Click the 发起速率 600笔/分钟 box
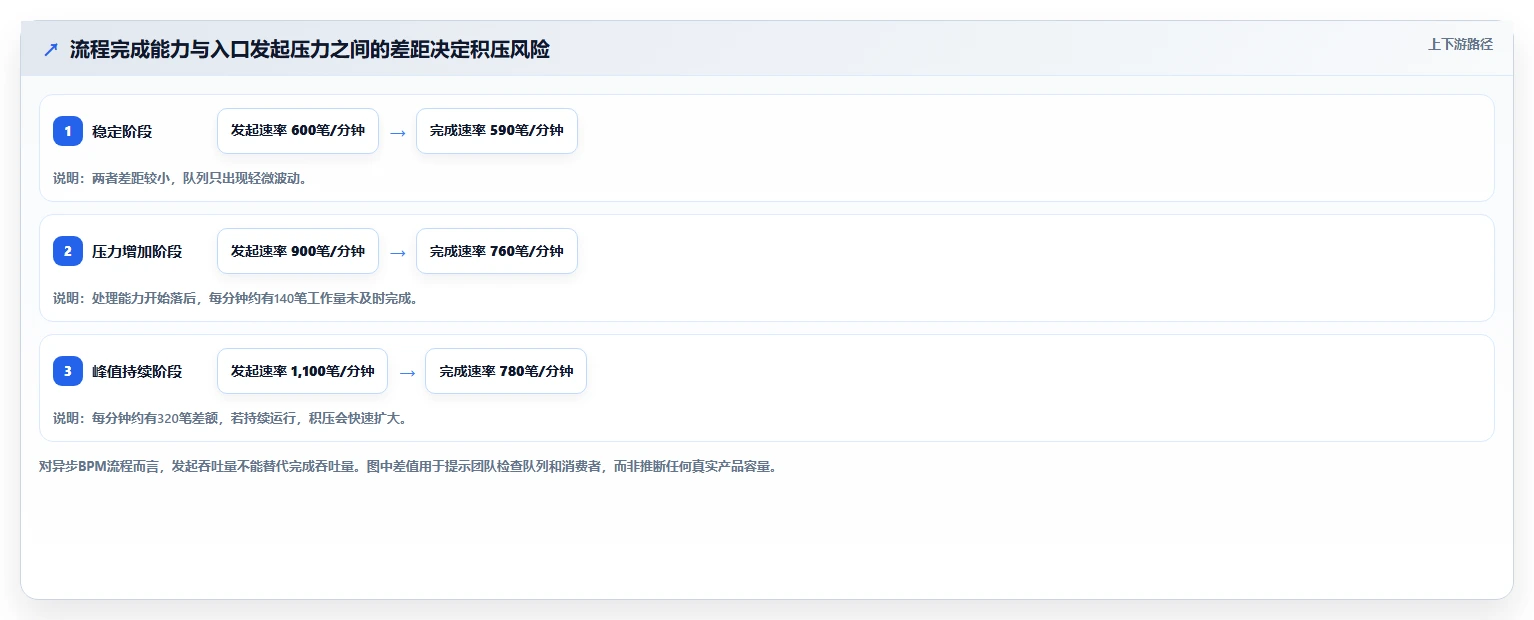This screenshot has width=1534, height=620. [x=298, y=131]
